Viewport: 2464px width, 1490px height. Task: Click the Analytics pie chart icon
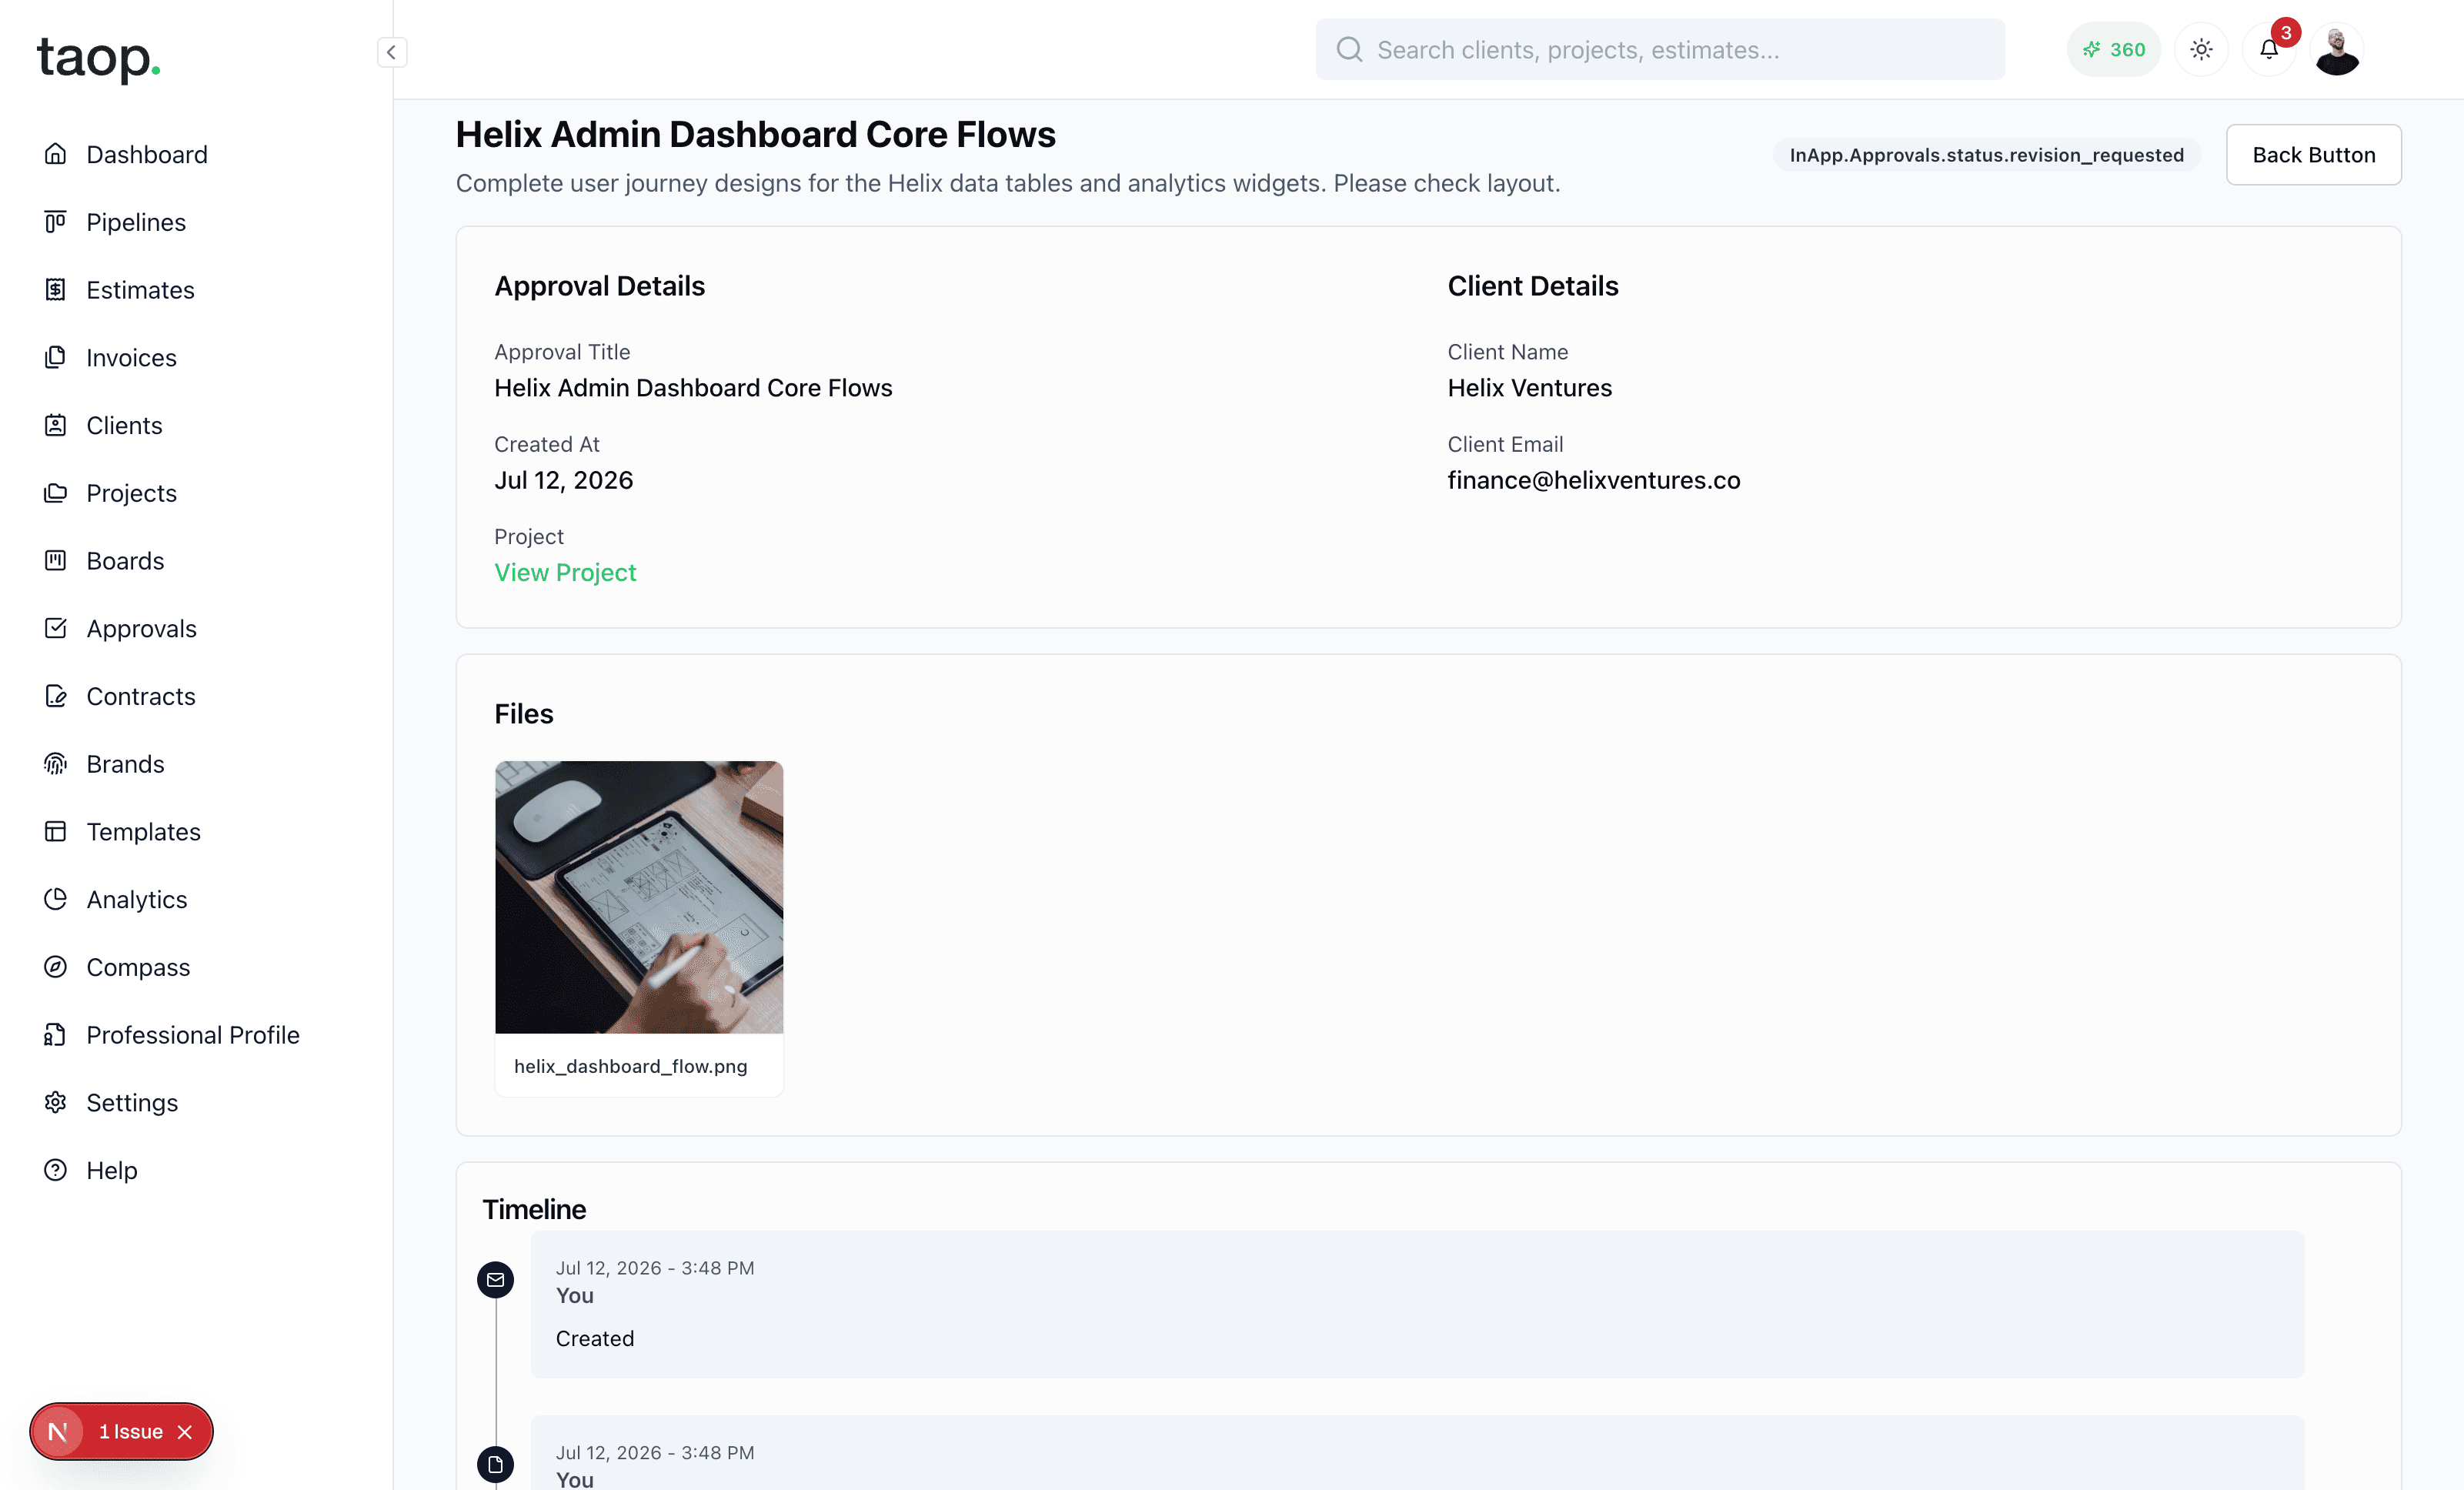point(55,899)
